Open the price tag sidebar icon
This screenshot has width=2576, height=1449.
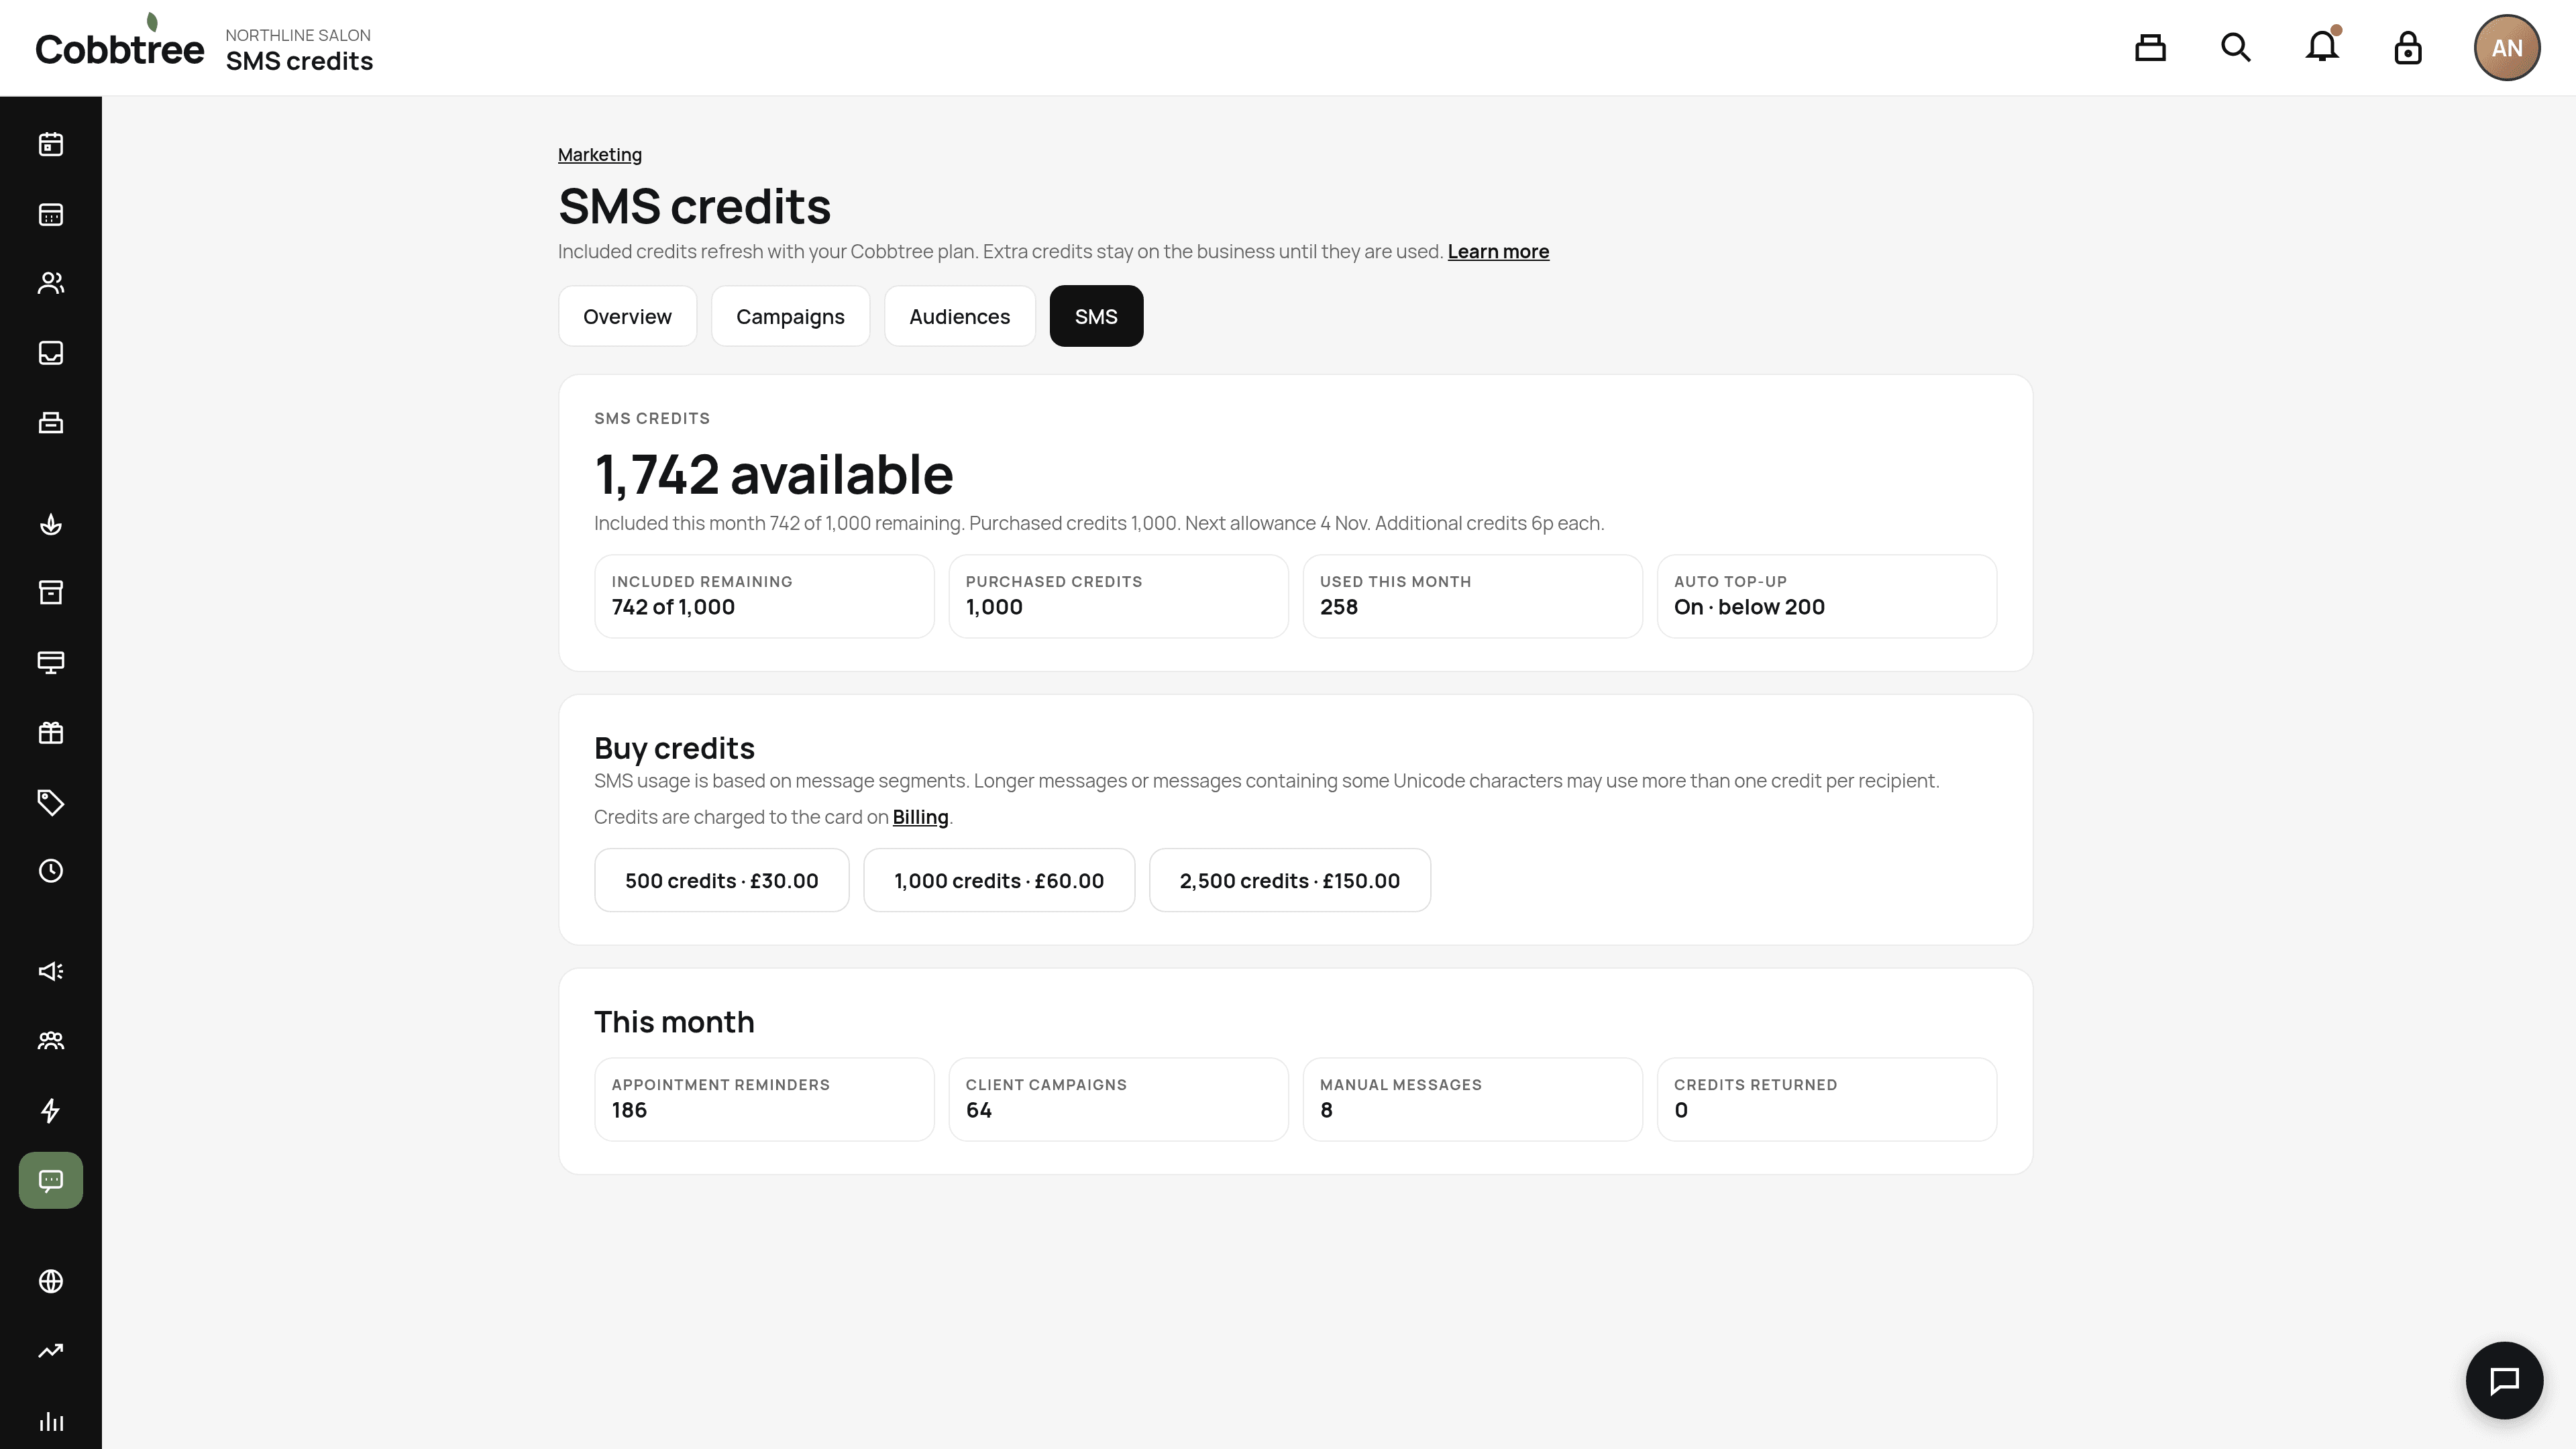tap(51, 802)
